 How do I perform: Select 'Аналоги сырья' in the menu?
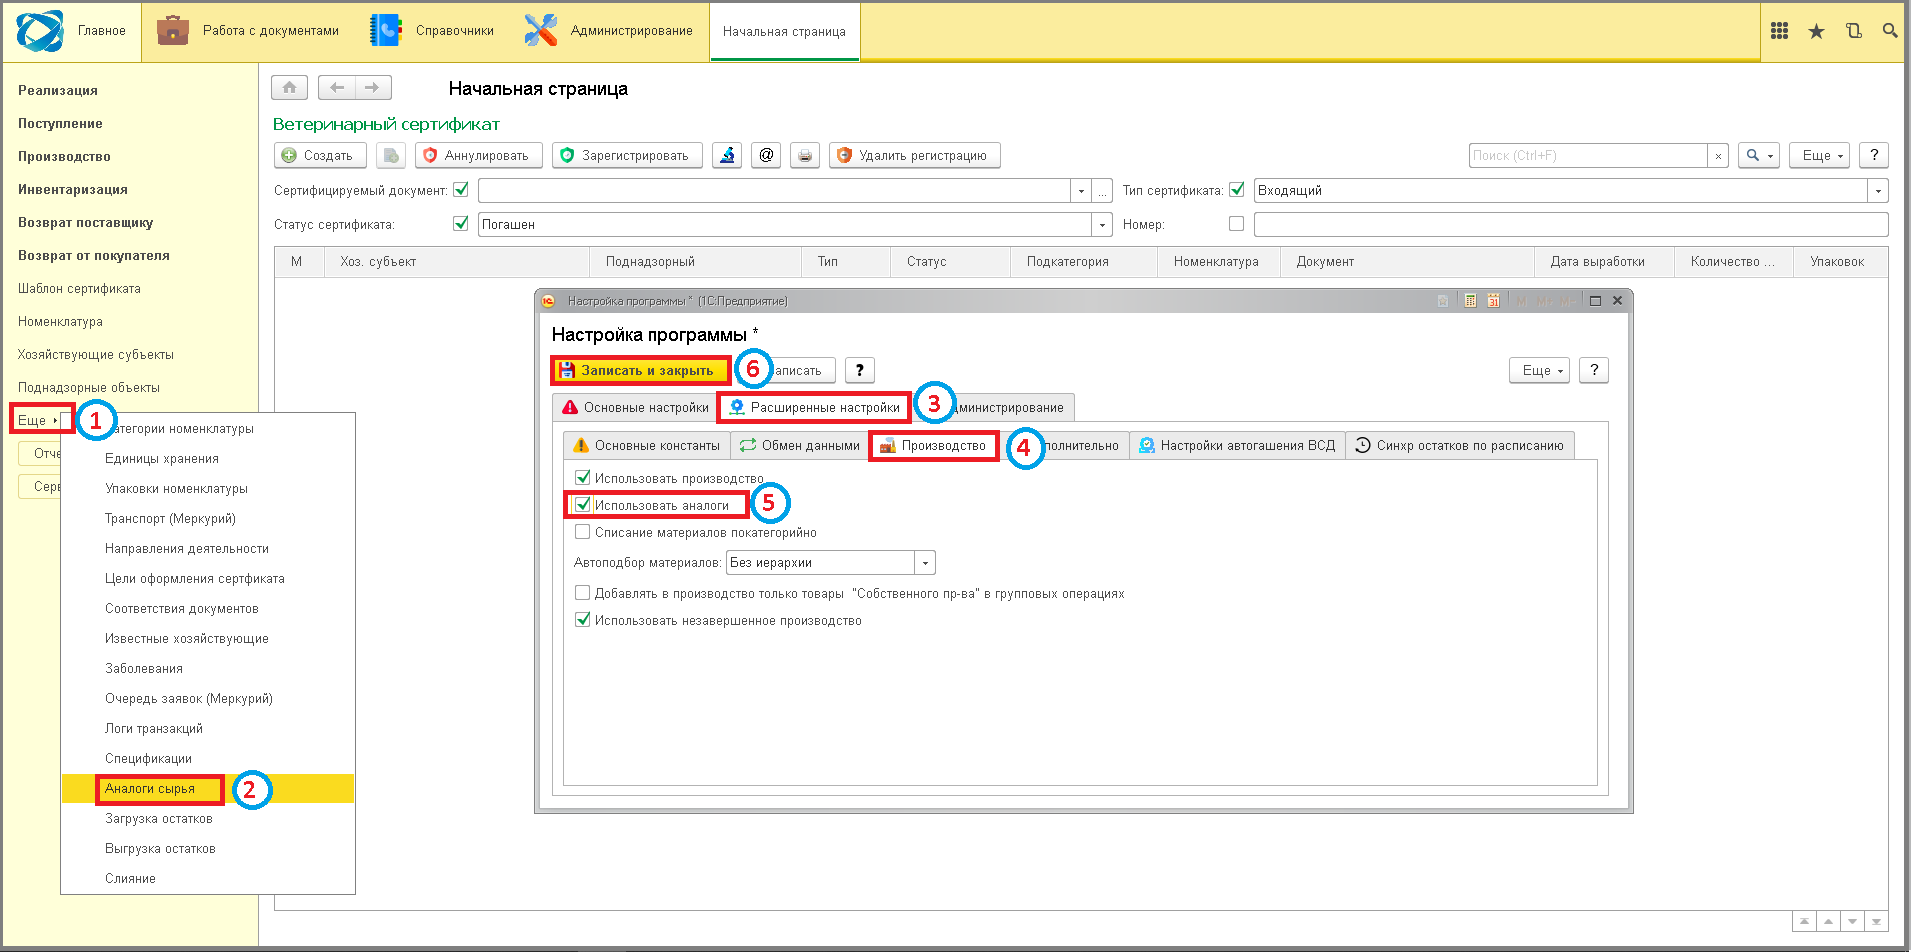[150, 789]
